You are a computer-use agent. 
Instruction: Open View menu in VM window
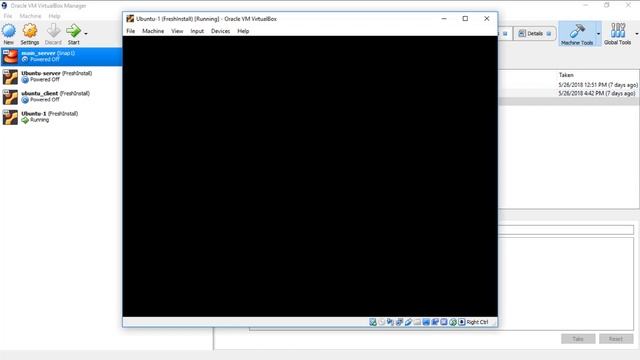pyautogui.click(x=177, y=31)
